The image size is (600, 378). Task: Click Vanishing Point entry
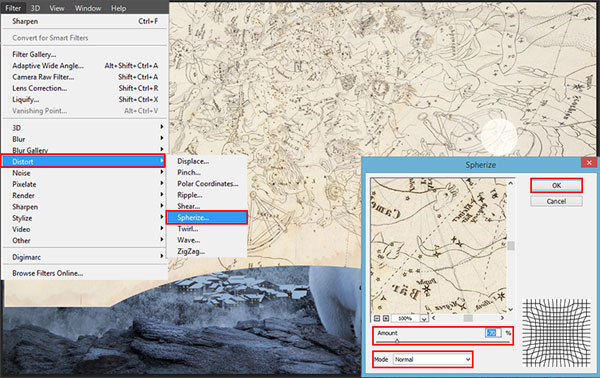tap(85, 111)
